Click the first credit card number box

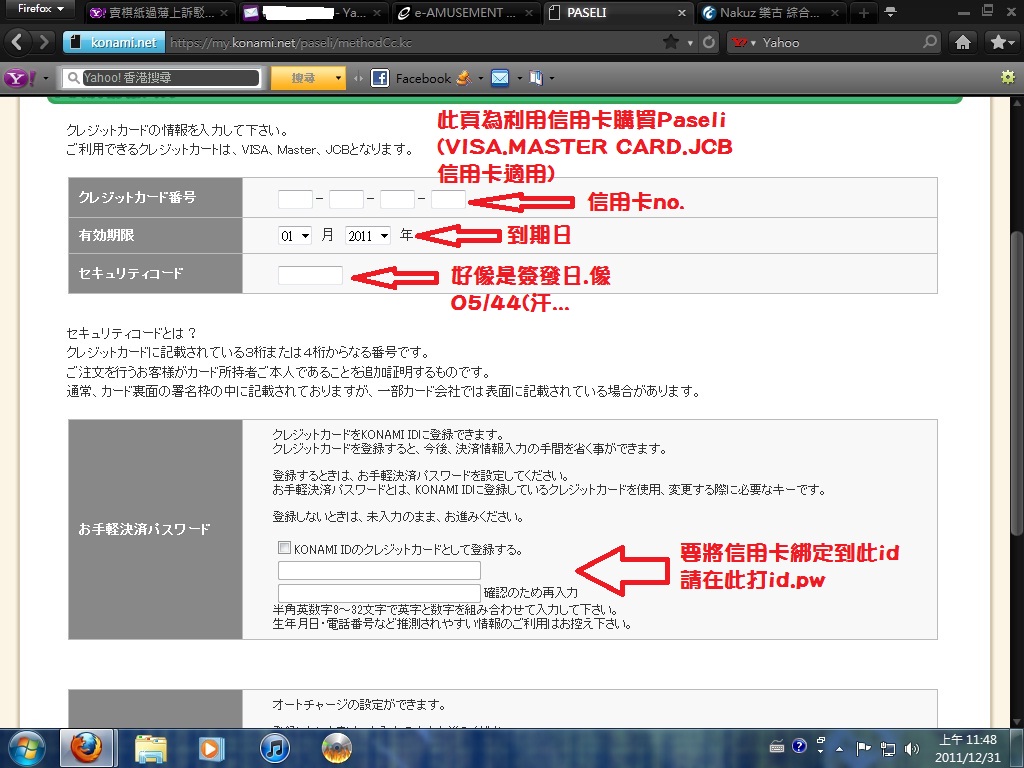click(295, 199)
